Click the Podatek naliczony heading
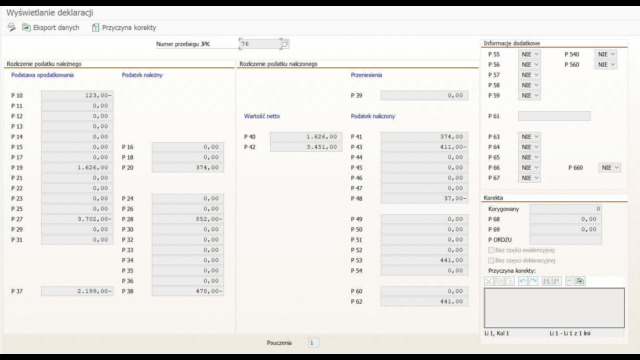 click(373, 116)
